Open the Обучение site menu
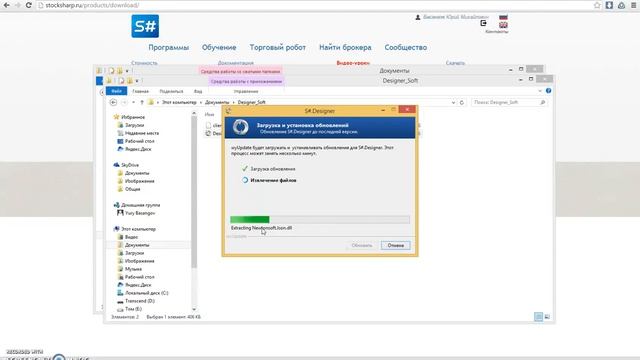Image resolution: width=640 pixels, height=360 pixels. (x=219, y=47)
